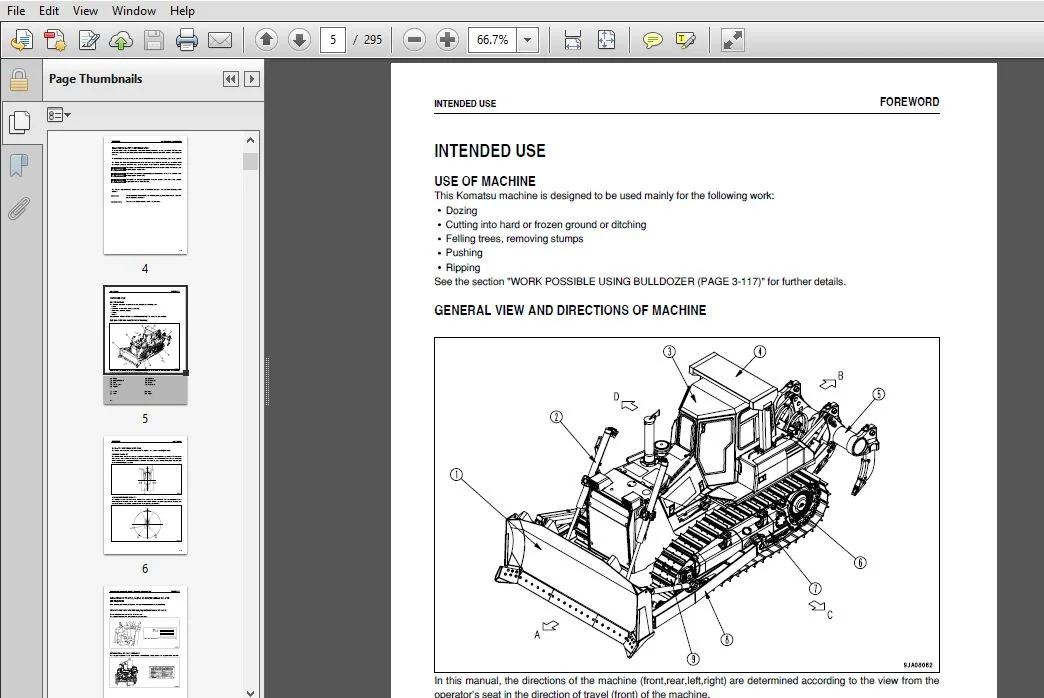Add a sticky note comment
Image resolution: width=1044 pixels, height=698 pixels.
tap(652, 40)
